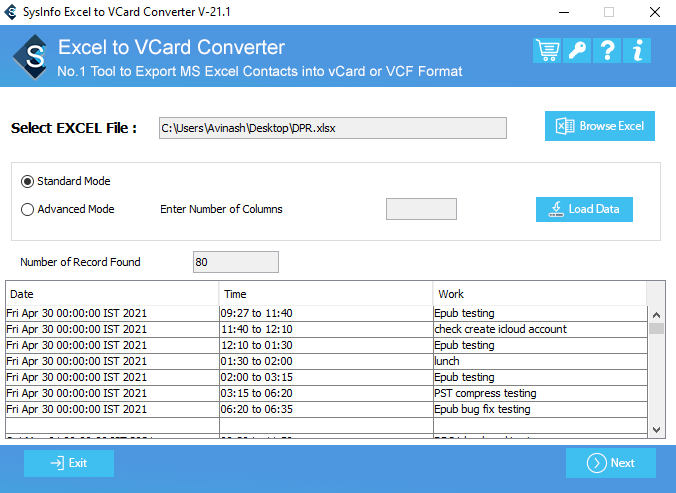Click the date cell beside 'lunch'

point(112,361)
